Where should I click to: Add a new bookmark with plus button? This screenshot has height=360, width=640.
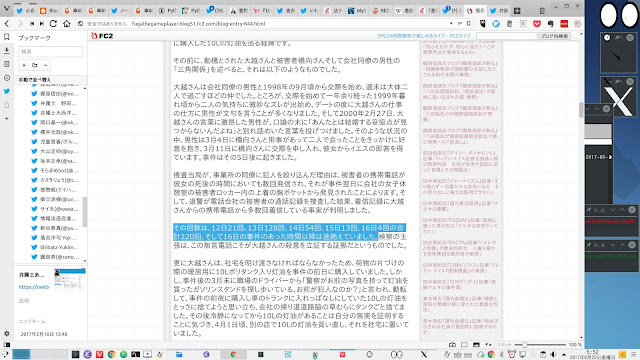pos(24,65)
